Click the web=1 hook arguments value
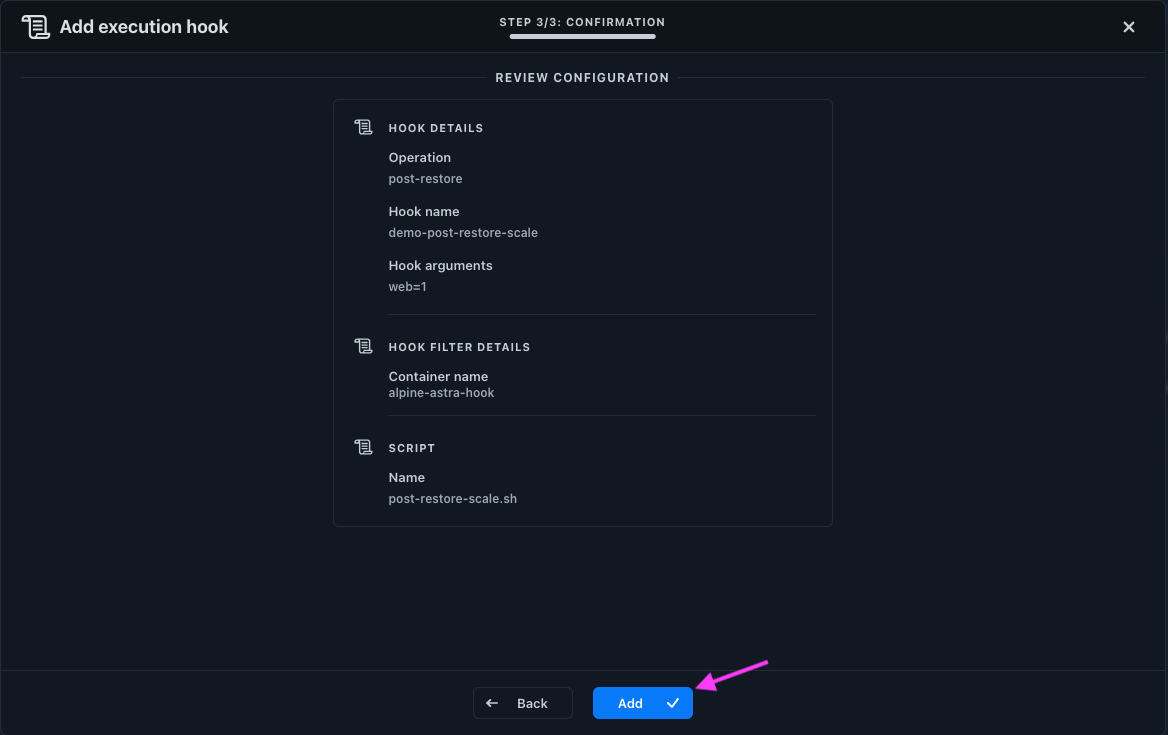Viewport: 1168px width, 735px height. (408, 287)
